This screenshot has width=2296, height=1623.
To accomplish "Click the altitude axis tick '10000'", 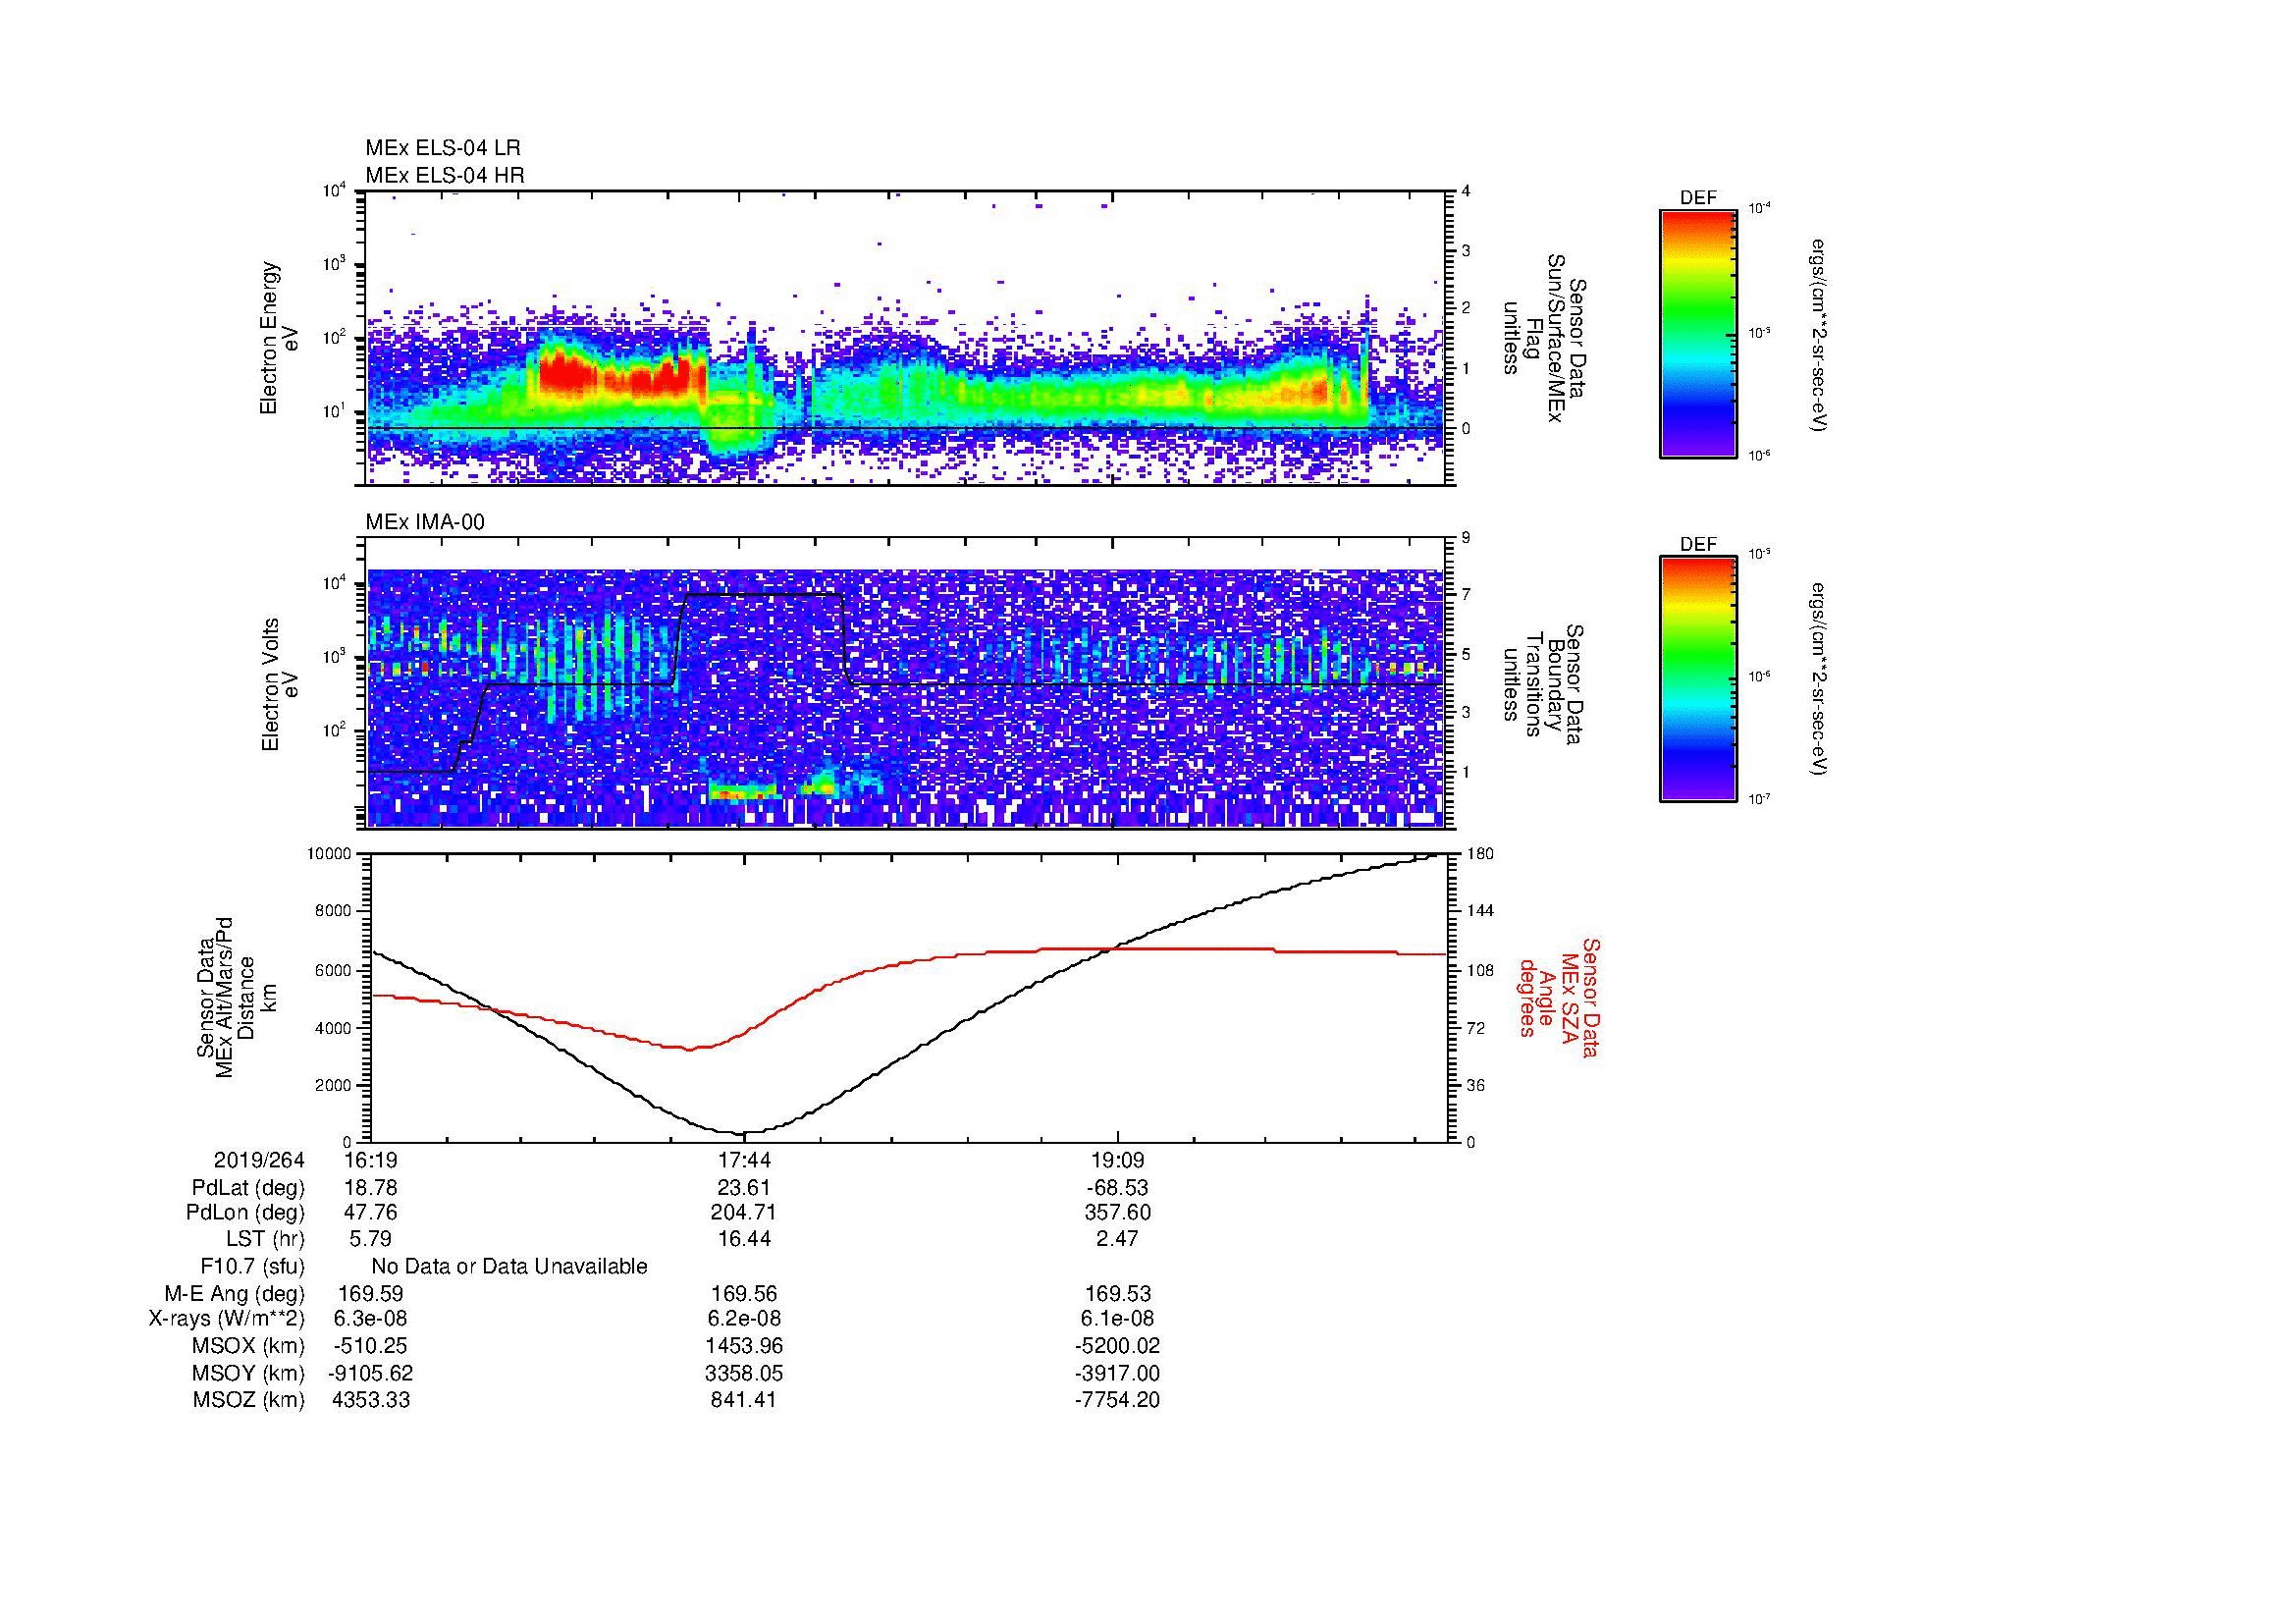I will [x=330, y=853].
